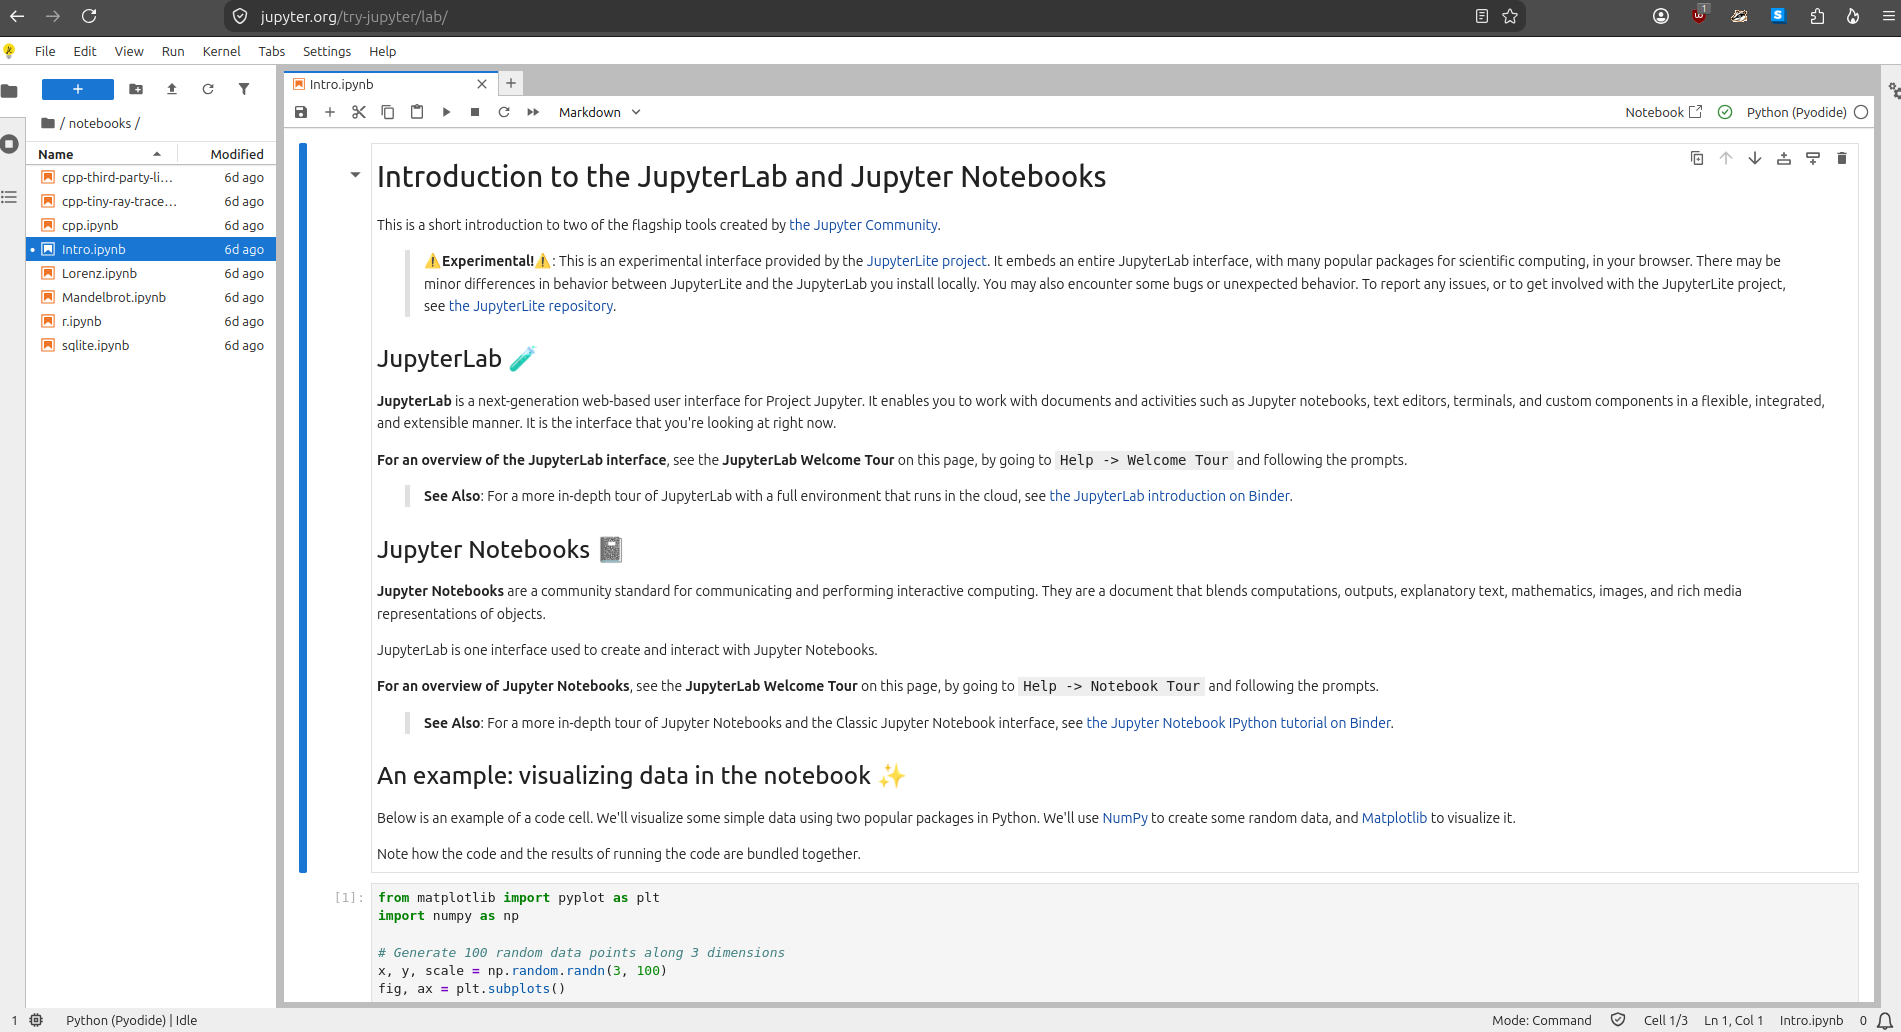Insert a cell below with the plus icon
This screenshot has width=1901, height=1032.
(330, 112)
